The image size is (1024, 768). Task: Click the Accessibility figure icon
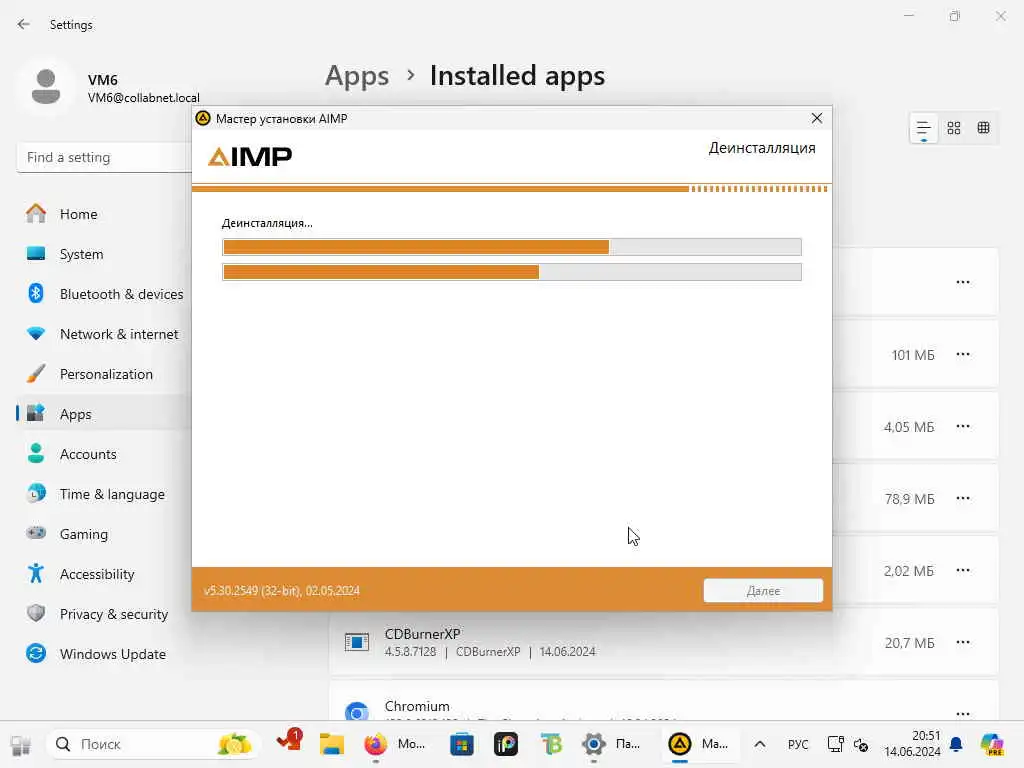pyautogui.click(x=36, y=573)
